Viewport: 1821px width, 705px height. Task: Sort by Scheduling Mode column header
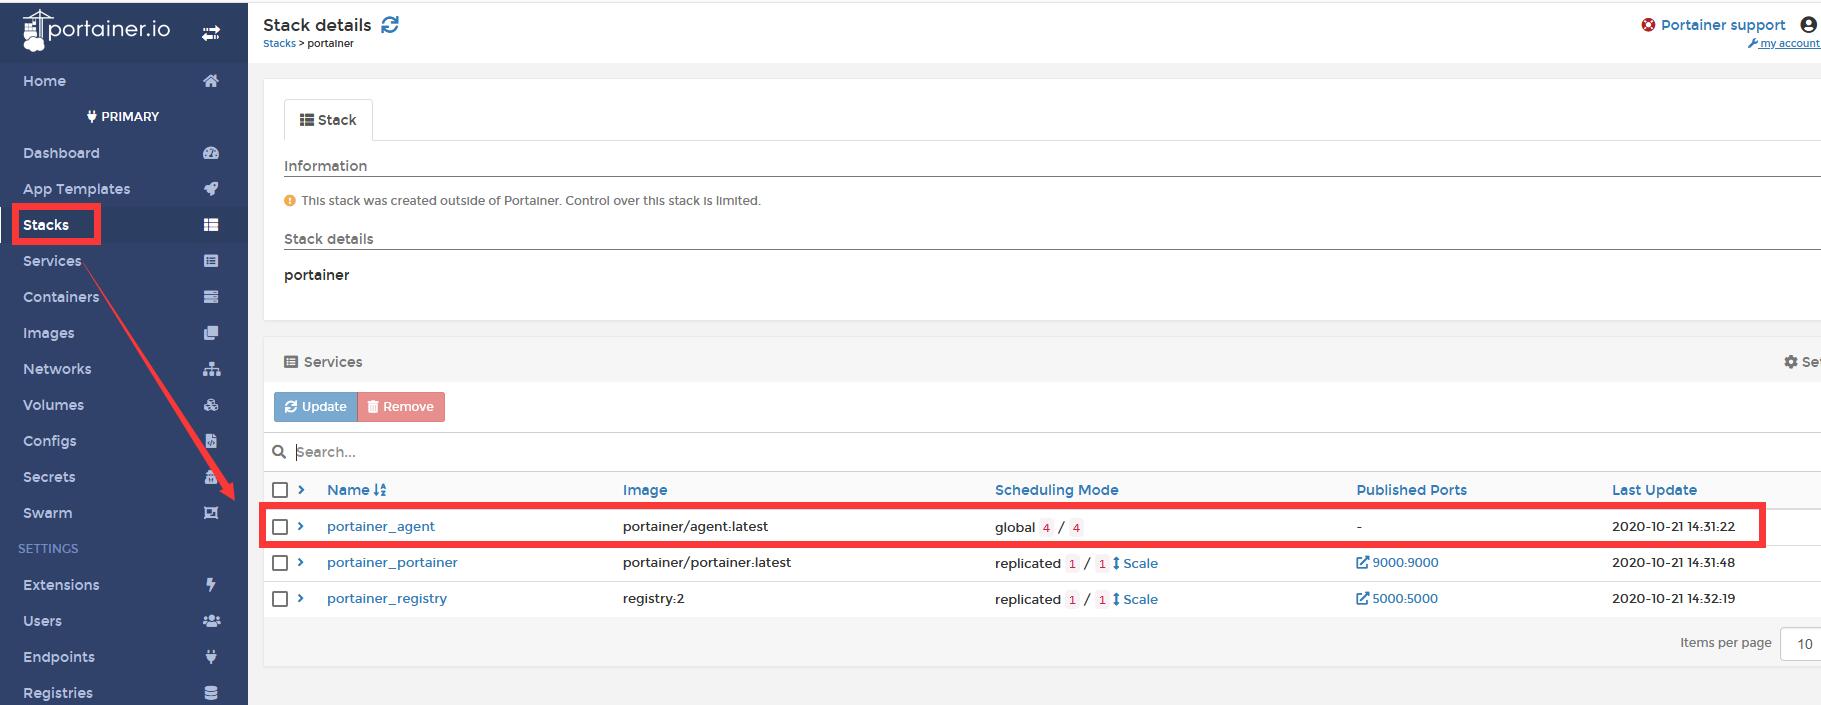tap(1056, 490)
